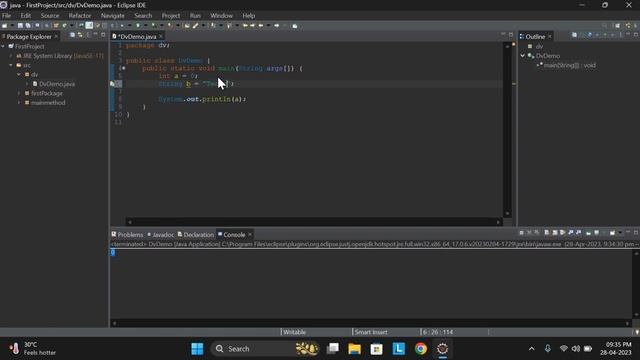
Task: Open Package Explorer view menu dots
Action: 88,36
